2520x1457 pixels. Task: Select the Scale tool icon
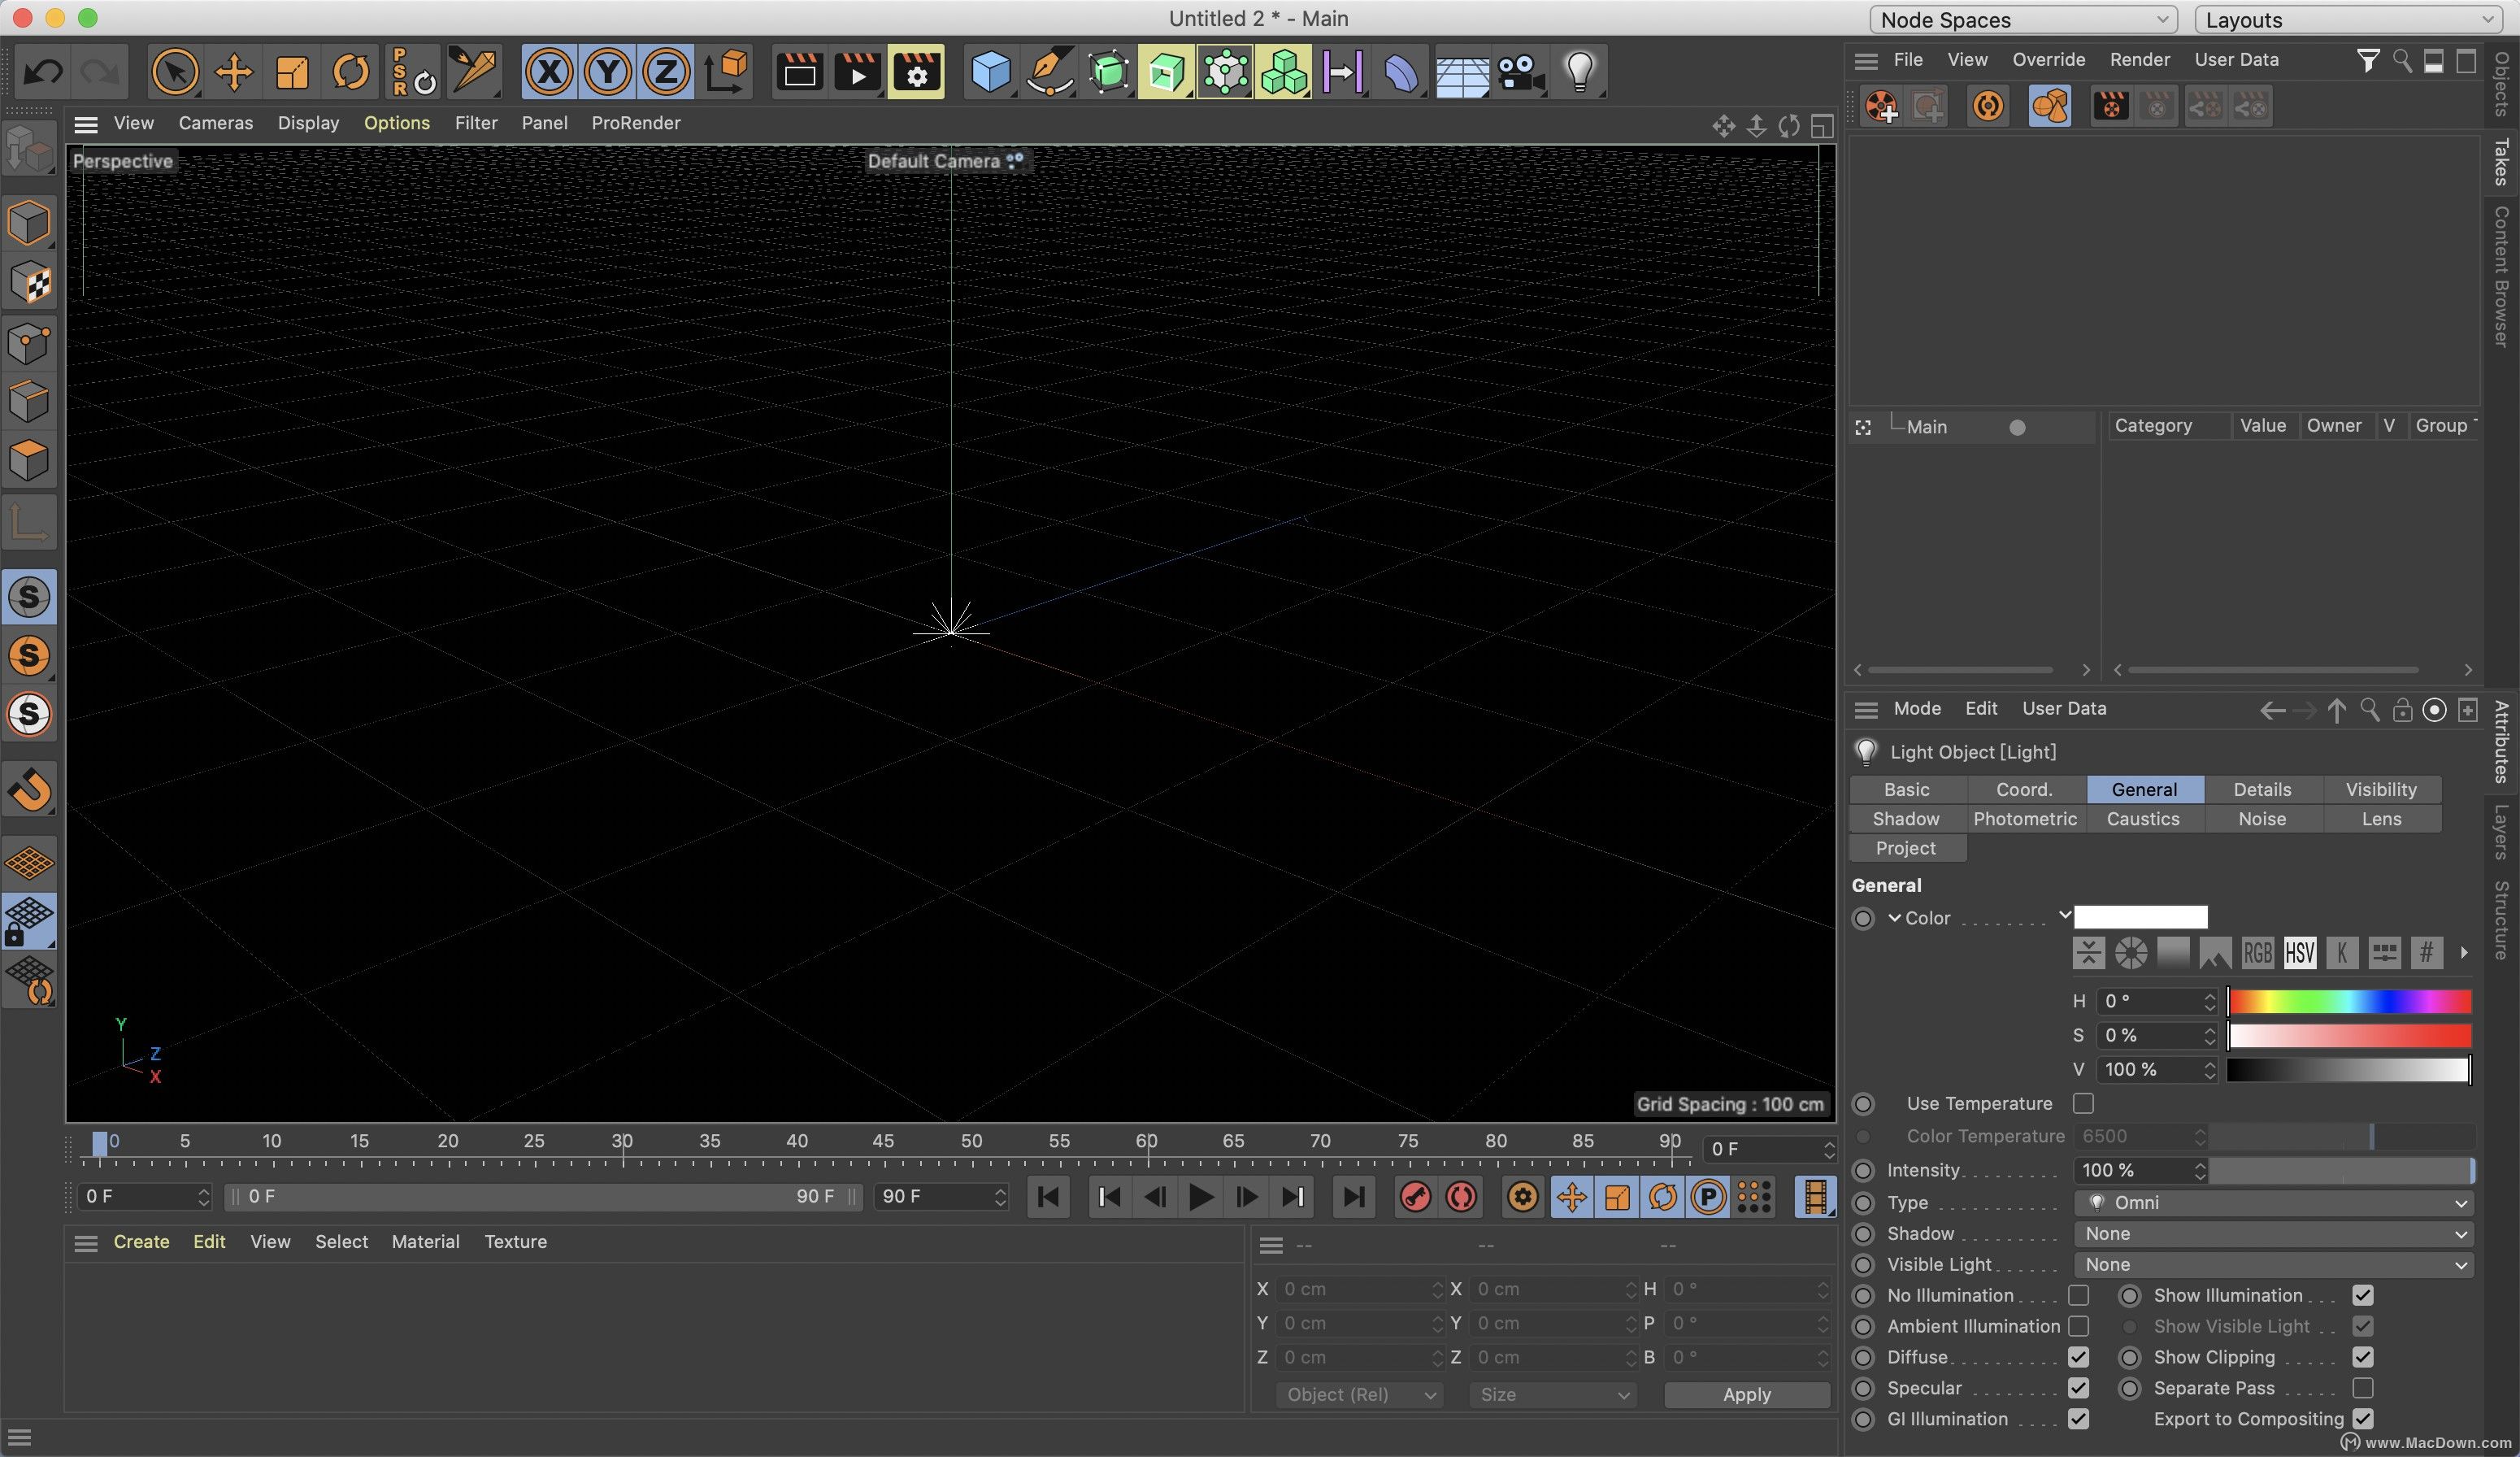tap(289, 69)
